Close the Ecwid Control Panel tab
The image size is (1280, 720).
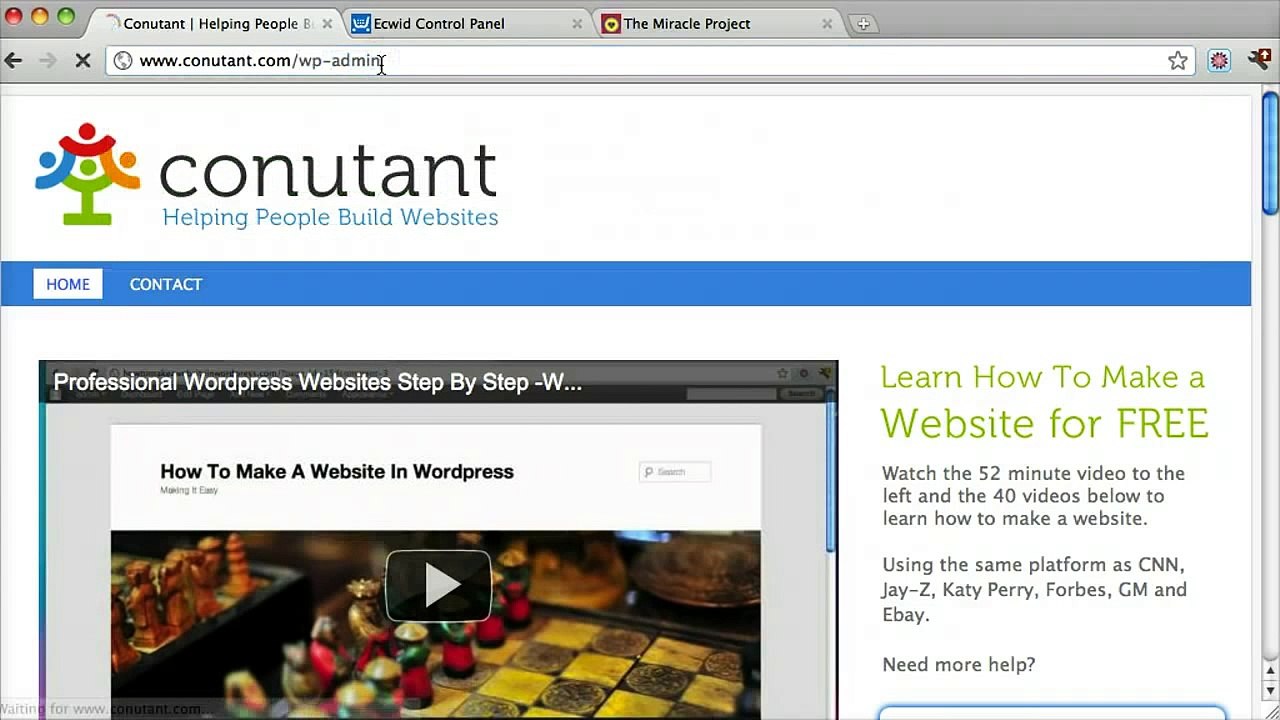coord(577,24)
